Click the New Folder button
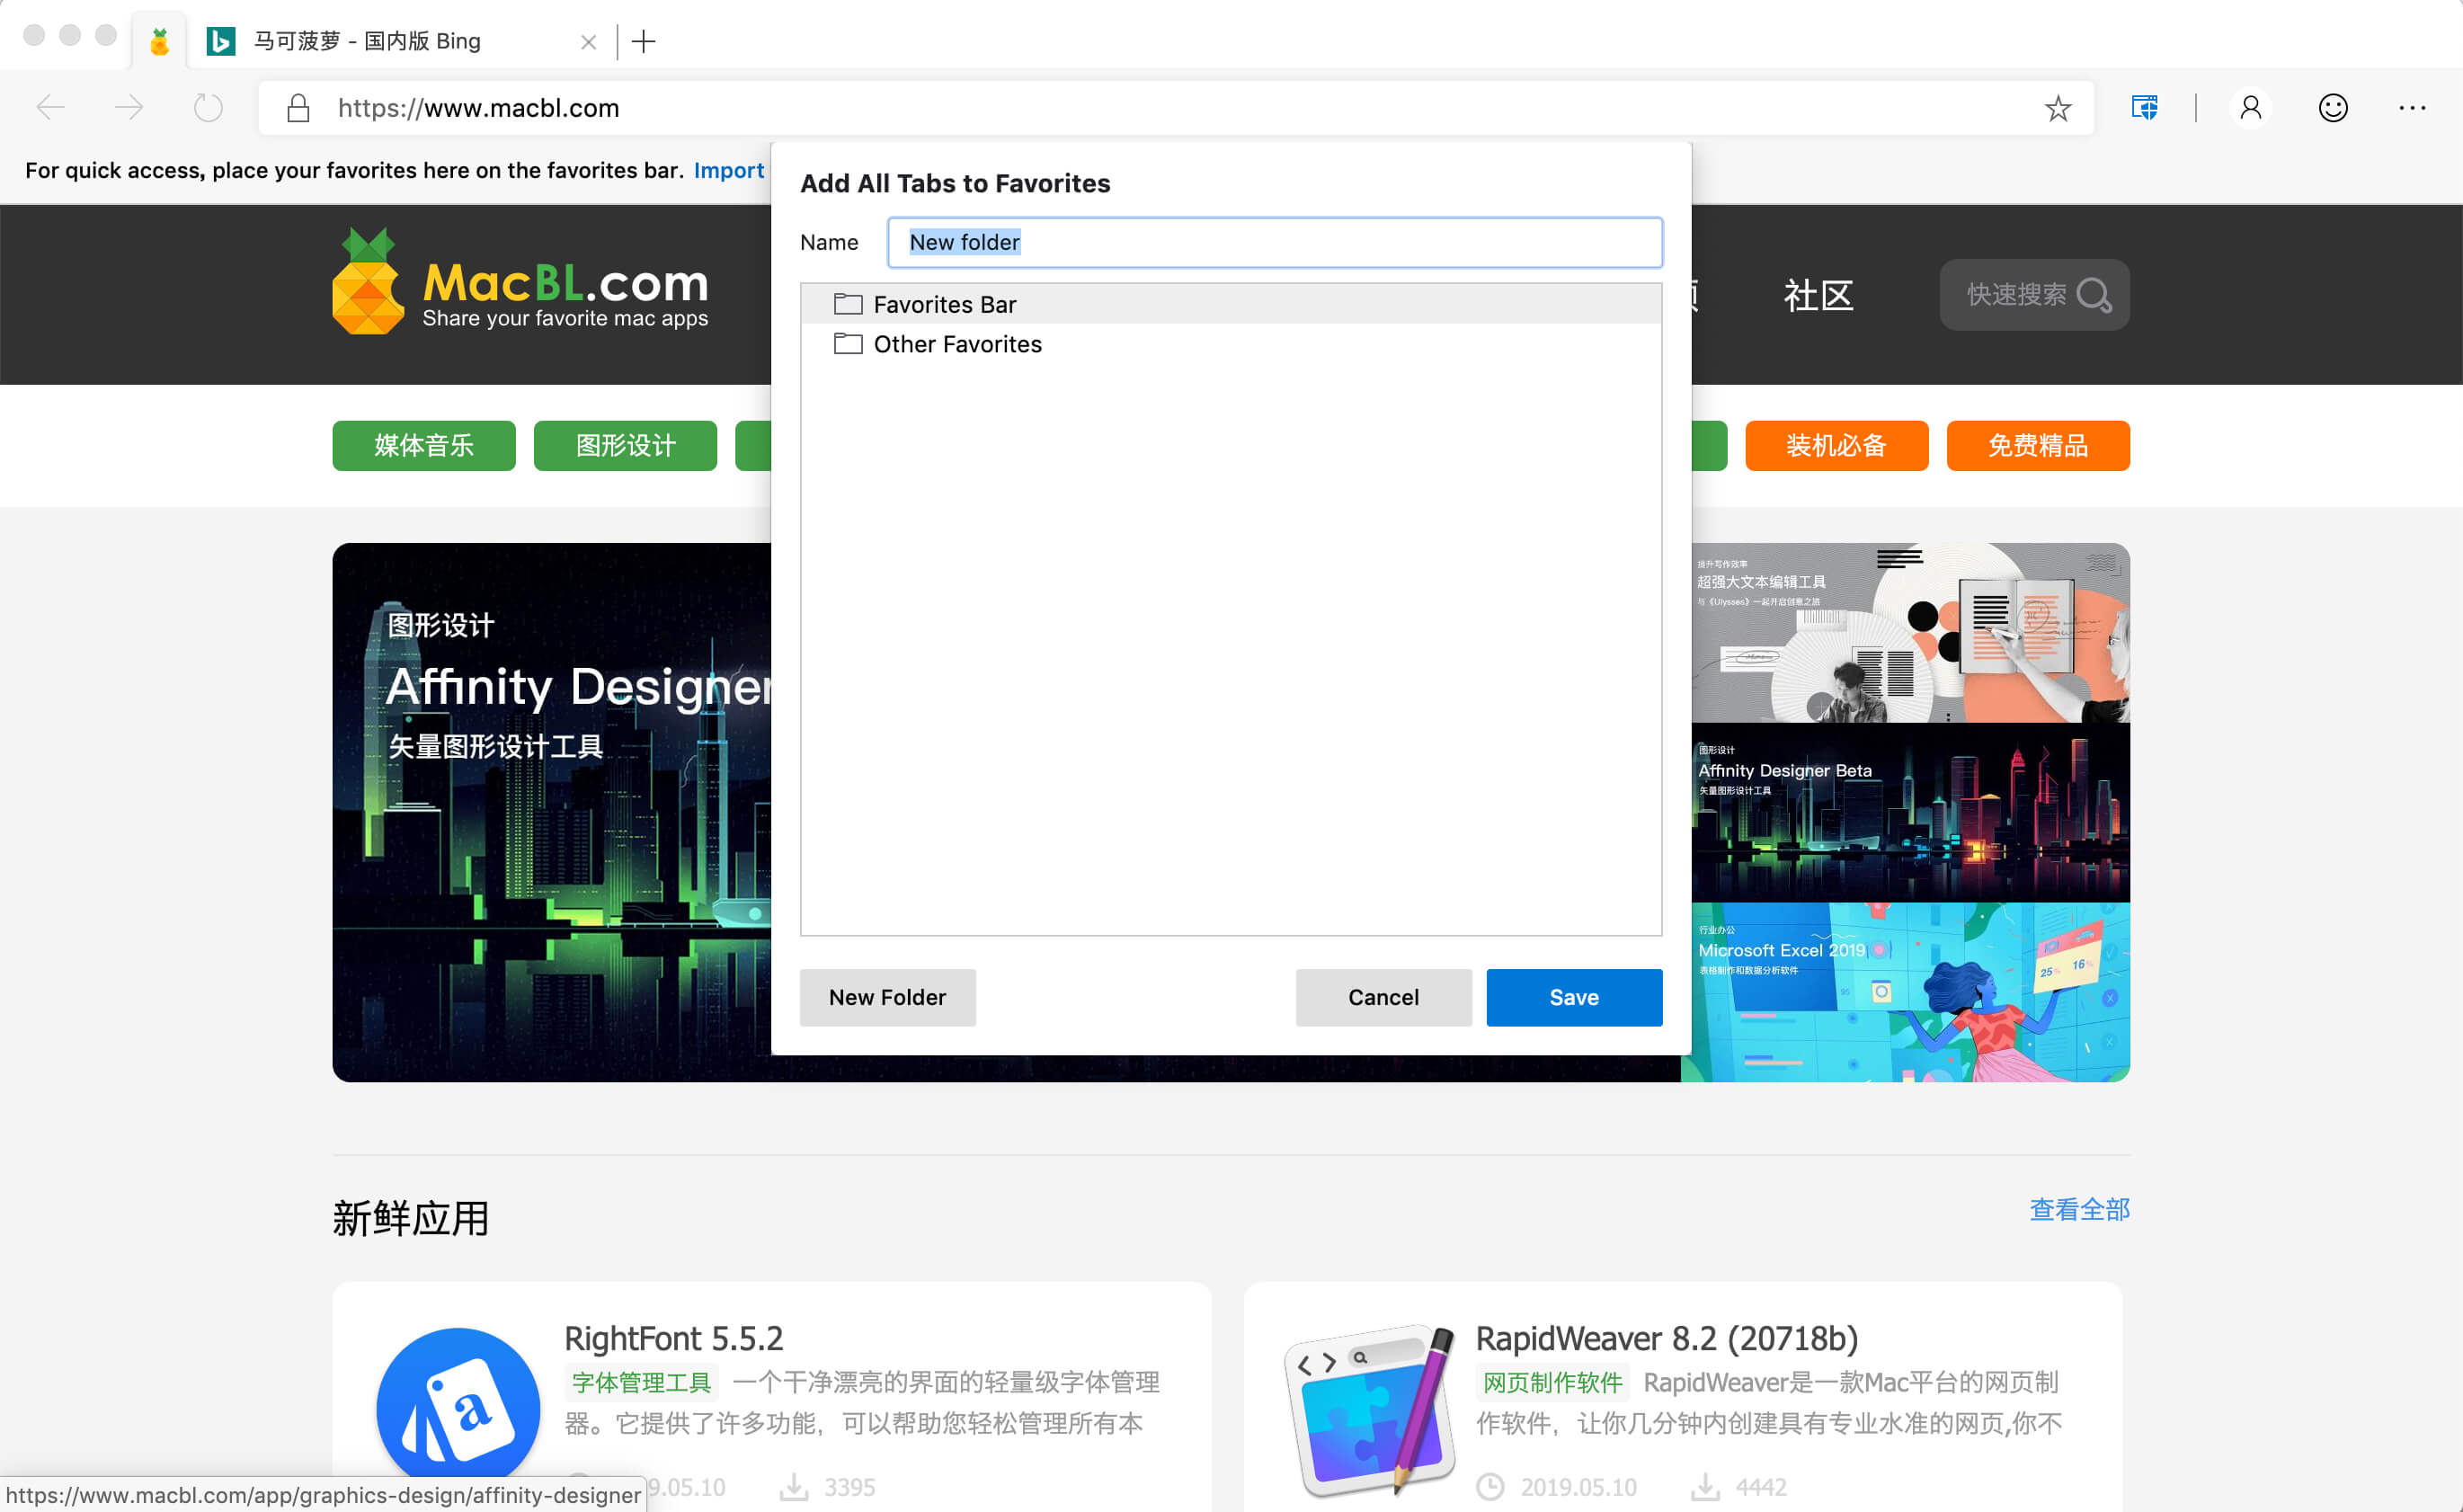2463x1512 pixels. pyautogui.click(x=887, y=997)
